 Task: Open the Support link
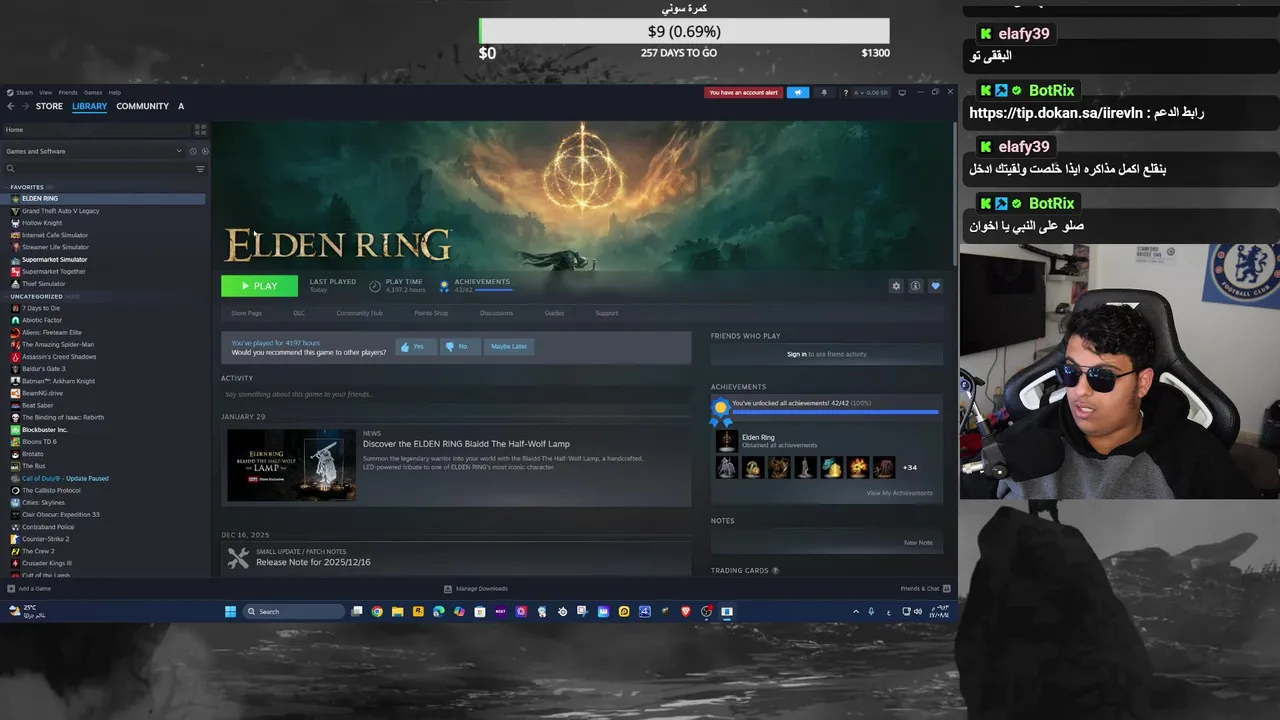(607, 313)
